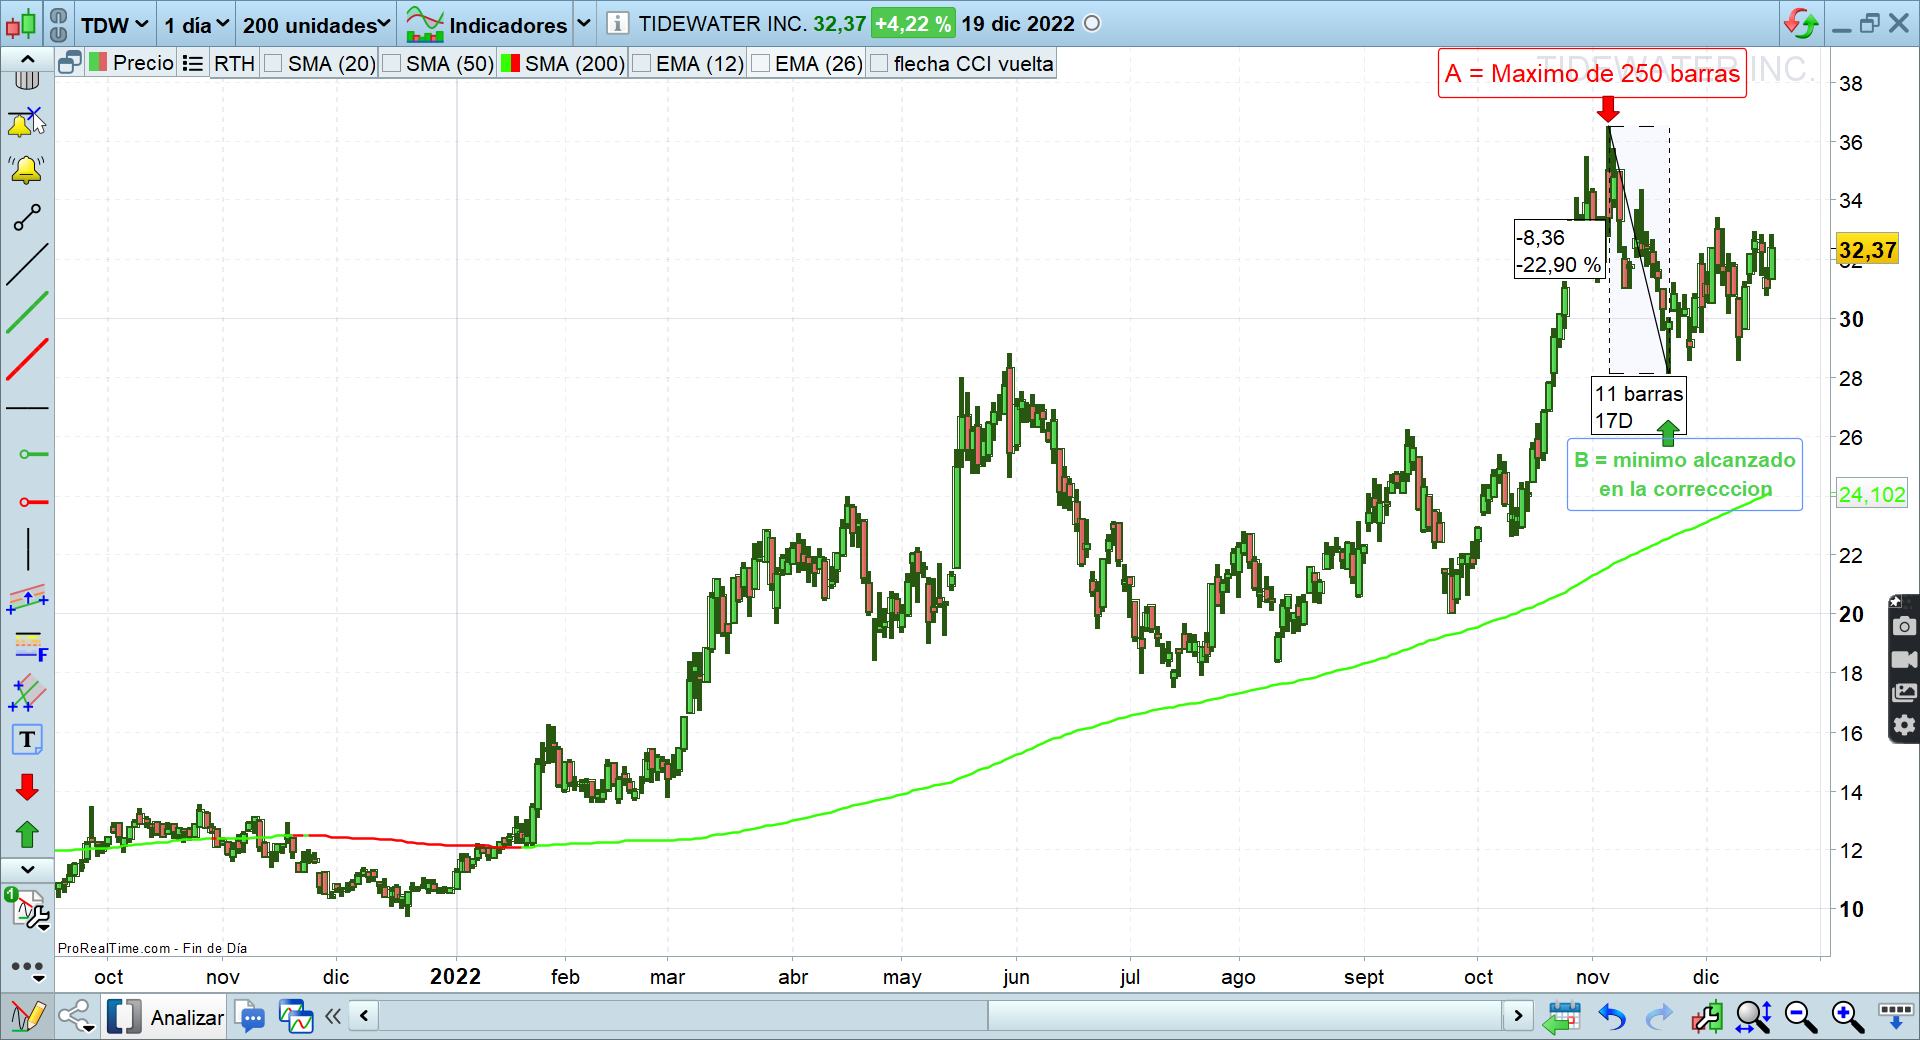Click the chart drawing pencil icon
The width and height of the screenshot is (1920, 1040).
(x=27, y=1017)
